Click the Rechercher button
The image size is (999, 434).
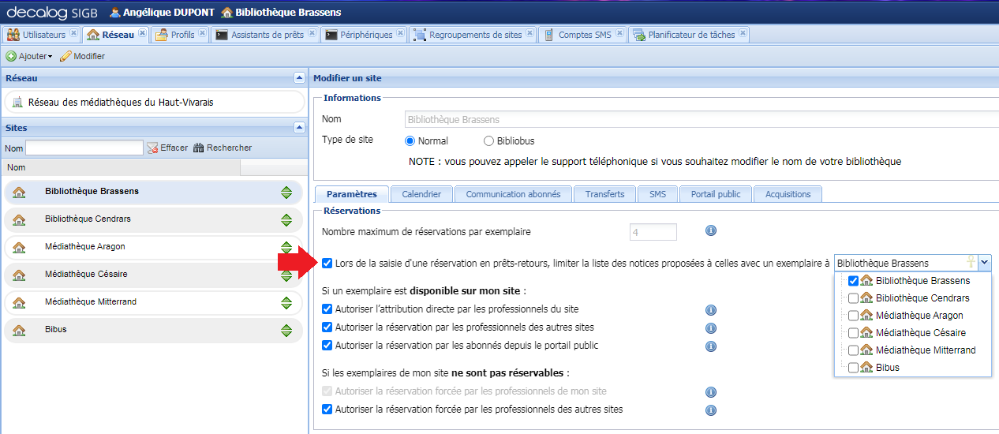222,148
